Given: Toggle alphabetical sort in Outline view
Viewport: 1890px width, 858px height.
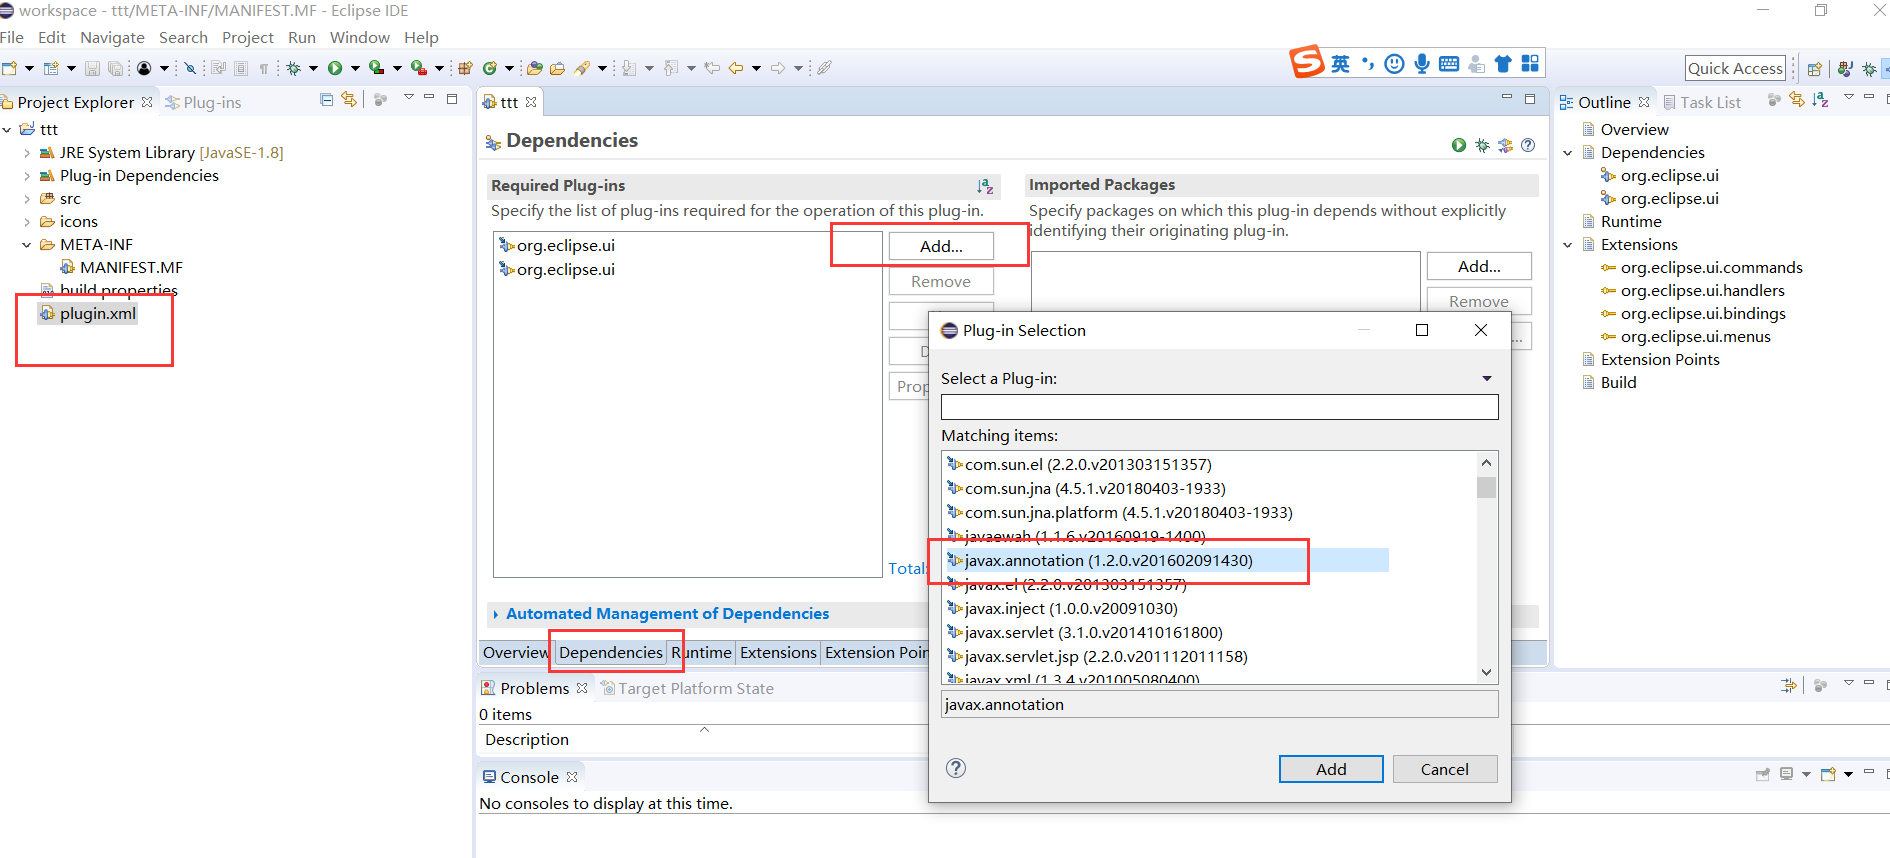Looking at the screenshot, I should (x=1820, y=99).
